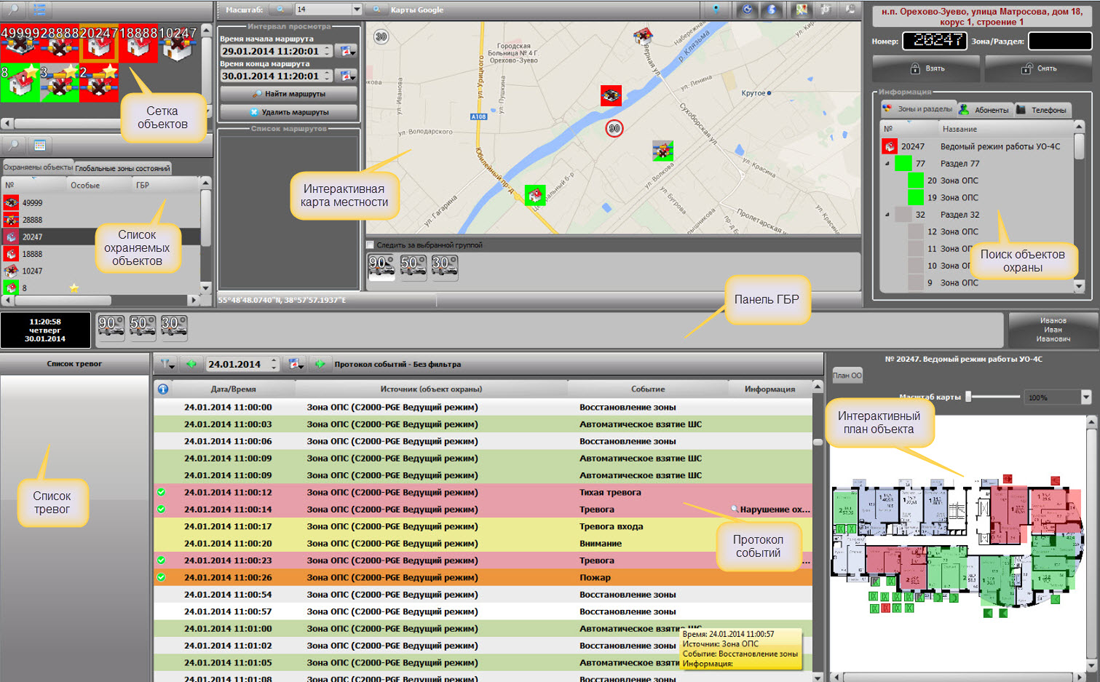Click the filter icon in the event protocol toolbar
1100x682 pixels.
pyautogui.click(x=167, y=365)
